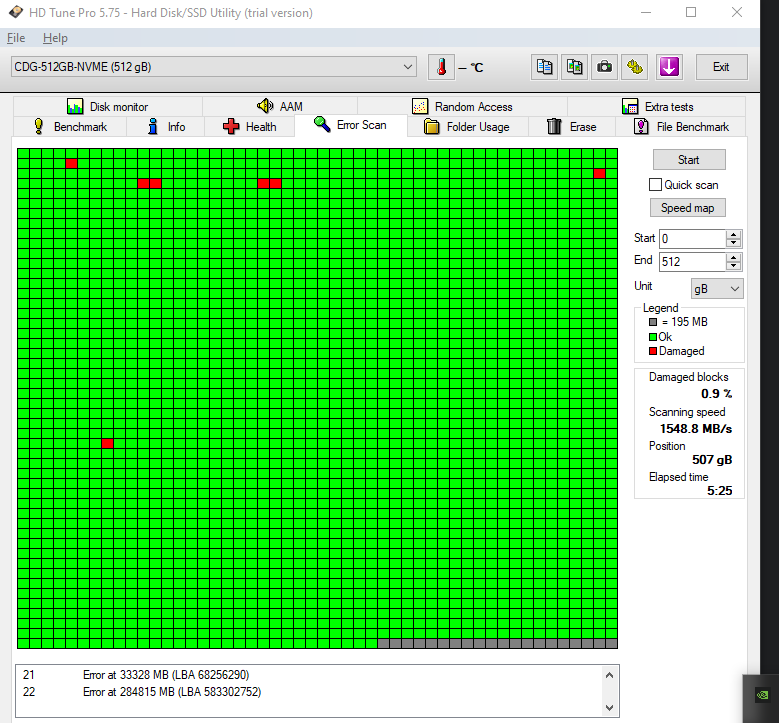Image resolution: width=779 pixels, height=723 pixels.
Task: Click the End position input field
Action: [x=693, y=261]
